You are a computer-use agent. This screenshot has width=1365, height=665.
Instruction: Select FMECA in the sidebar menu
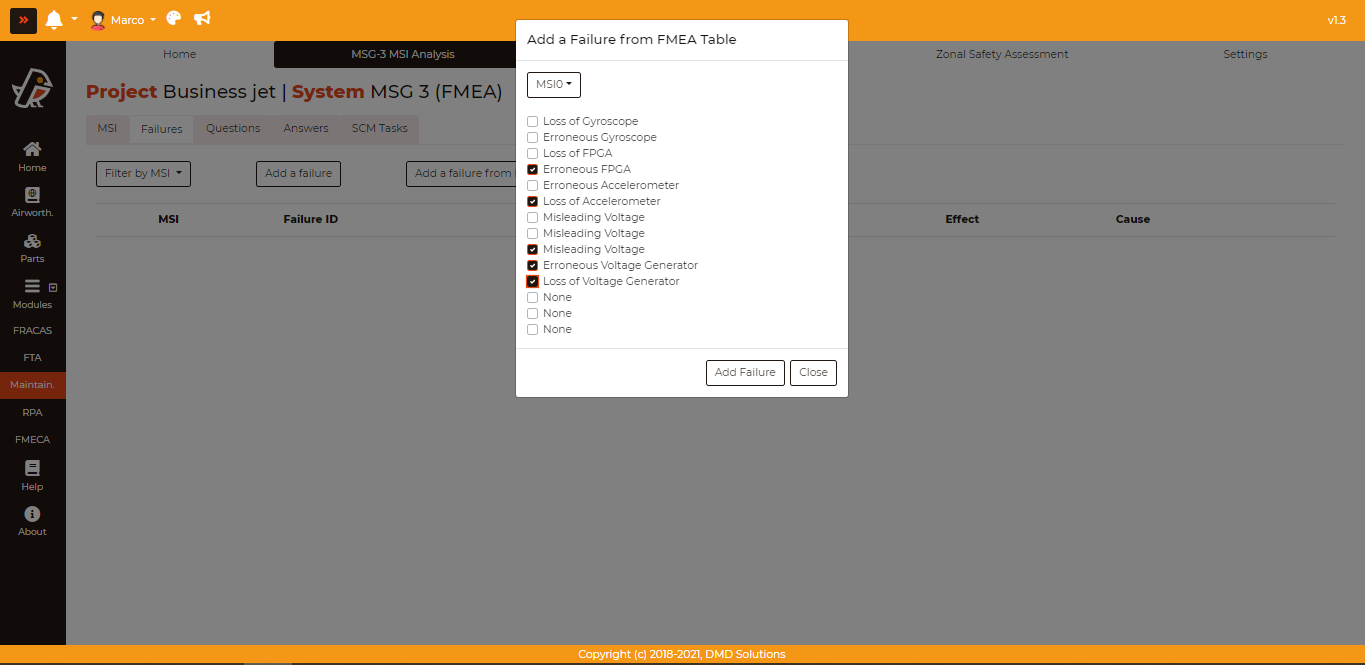click(x=32, y=439)
